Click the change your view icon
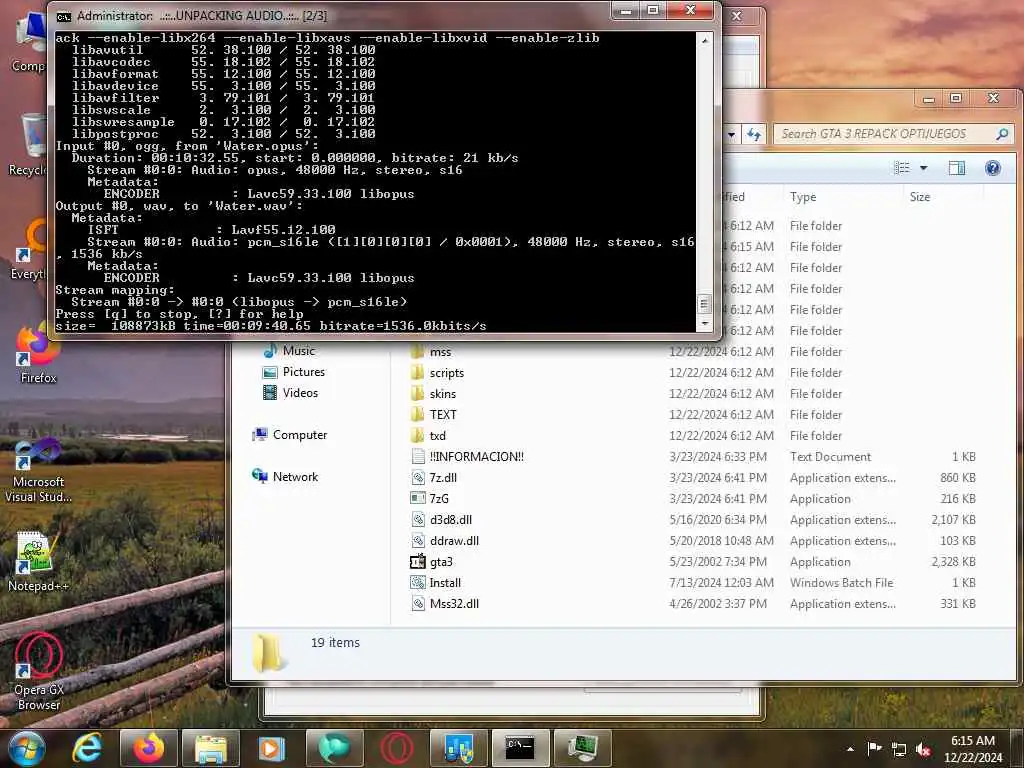The width and height of the screenshot is (1024, 768). click(902, 168)
